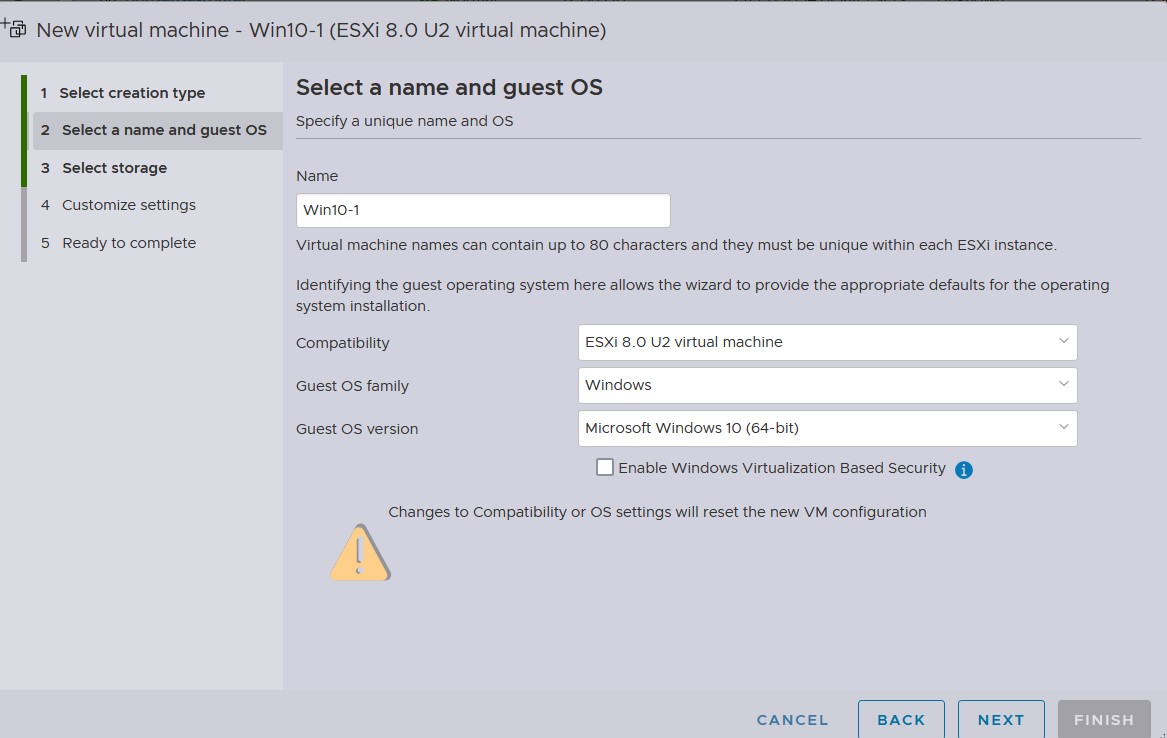
Task: Select step 5 Ready to complete
Action: click(128, 243)
